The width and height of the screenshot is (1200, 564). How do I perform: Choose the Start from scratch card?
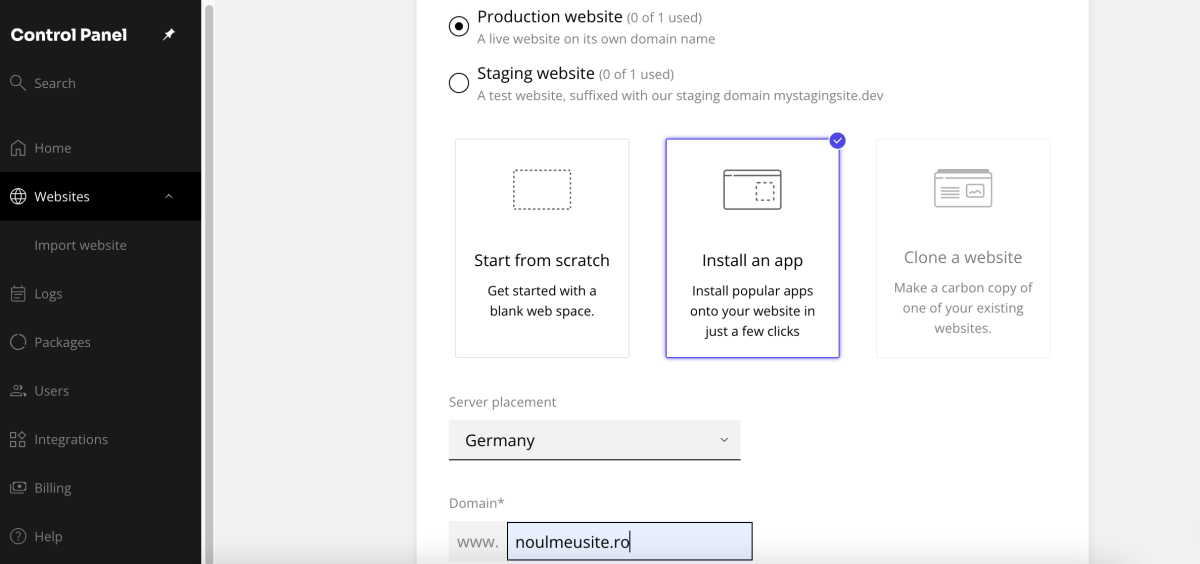(542, 248)
